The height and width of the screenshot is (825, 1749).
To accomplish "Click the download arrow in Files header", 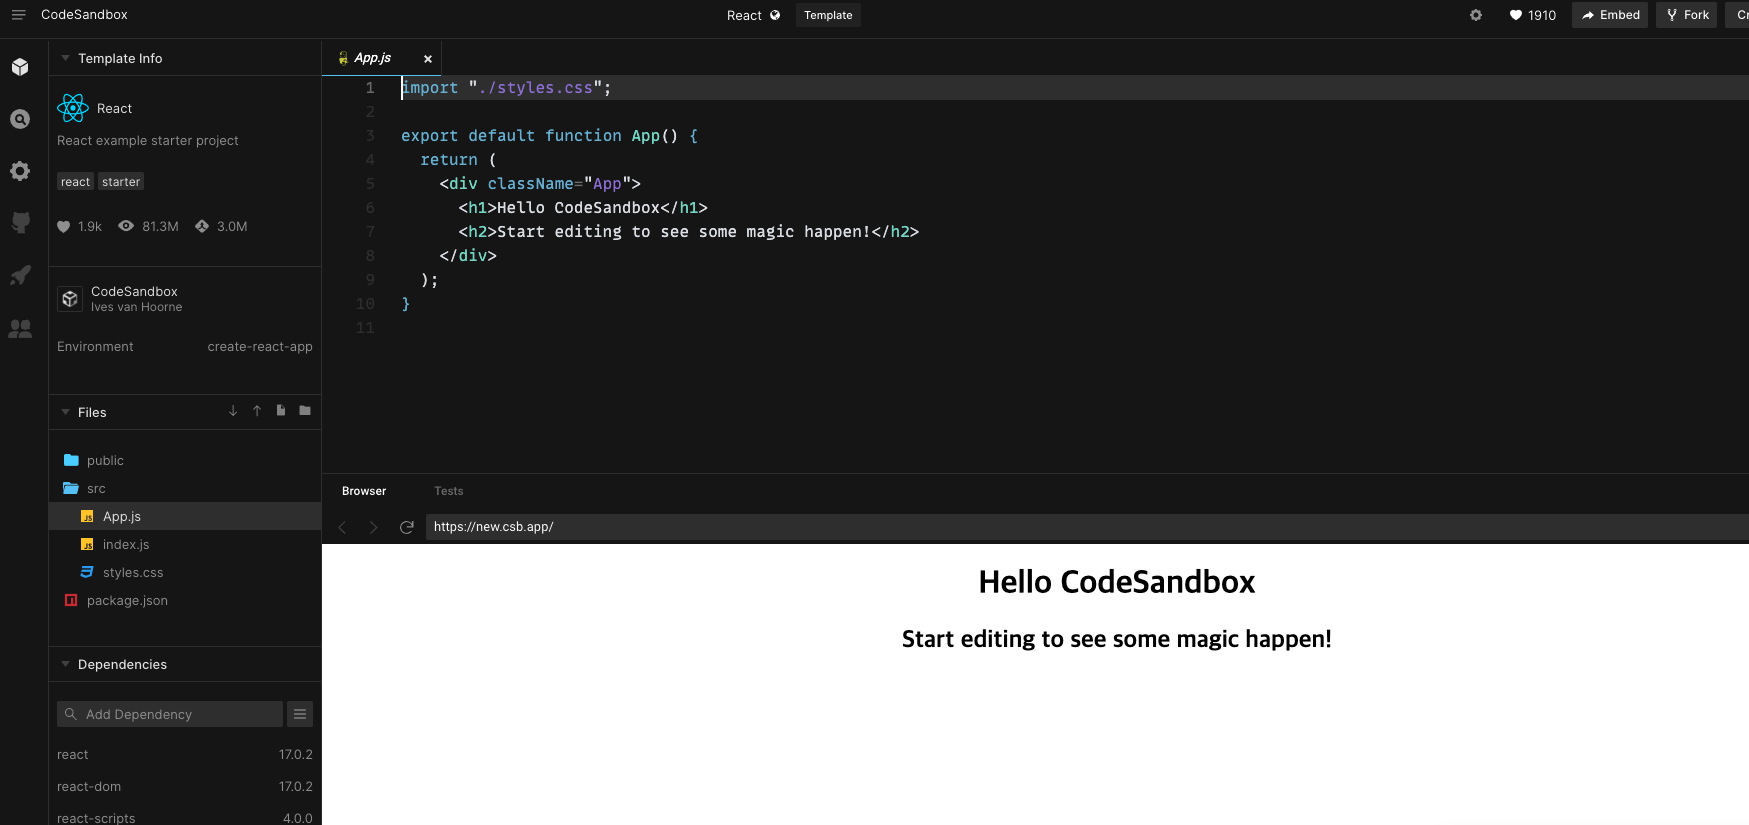I will point(233,411).
